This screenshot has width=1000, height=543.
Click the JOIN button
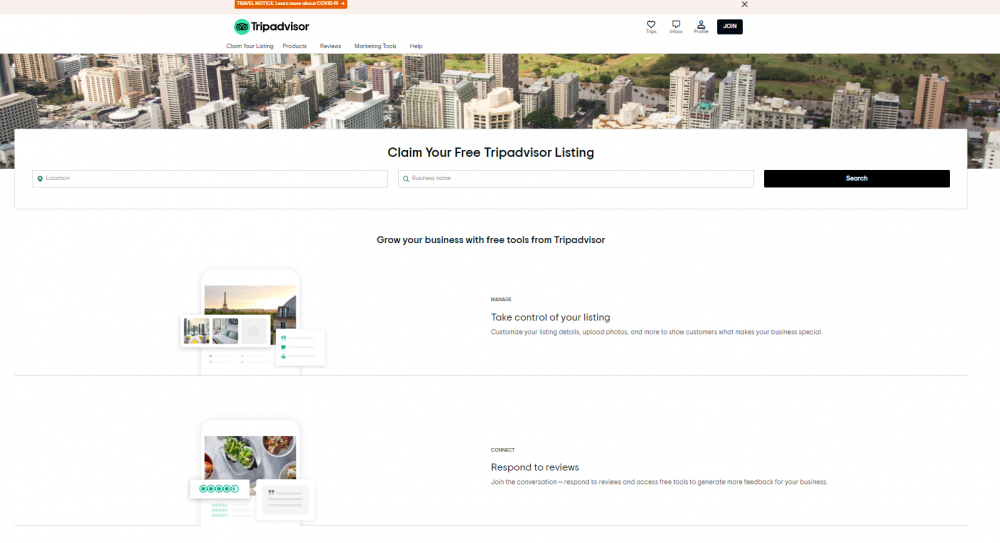pyautogui.click(x=730, y=26)
